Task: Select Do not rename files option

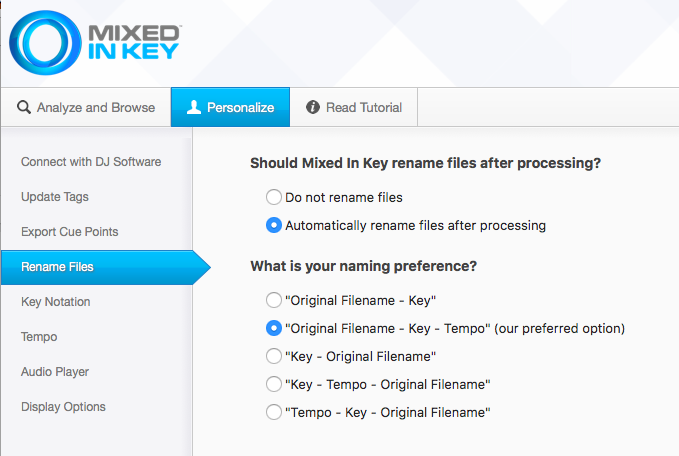Action: [x=274, y=197]
